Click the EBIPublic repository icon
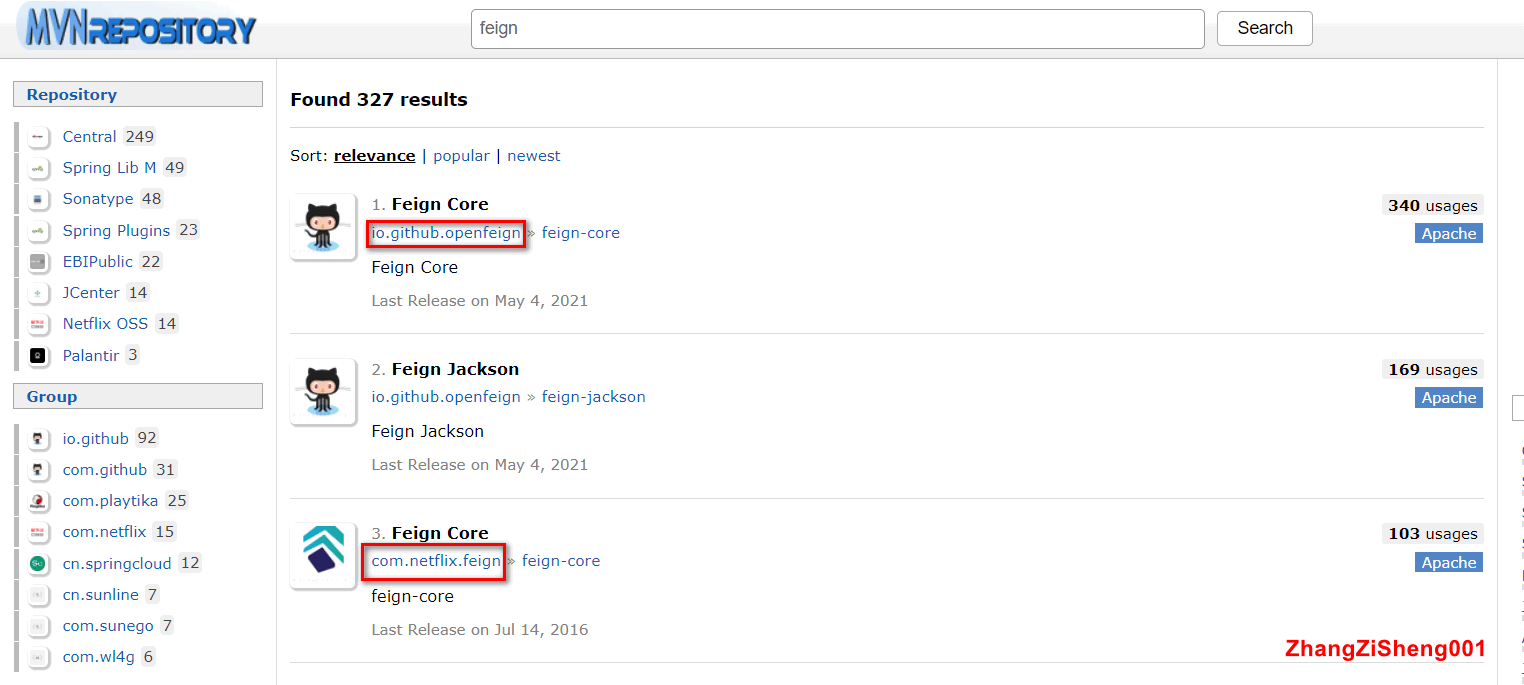The image size is (1524, 685). pos(38,262)
